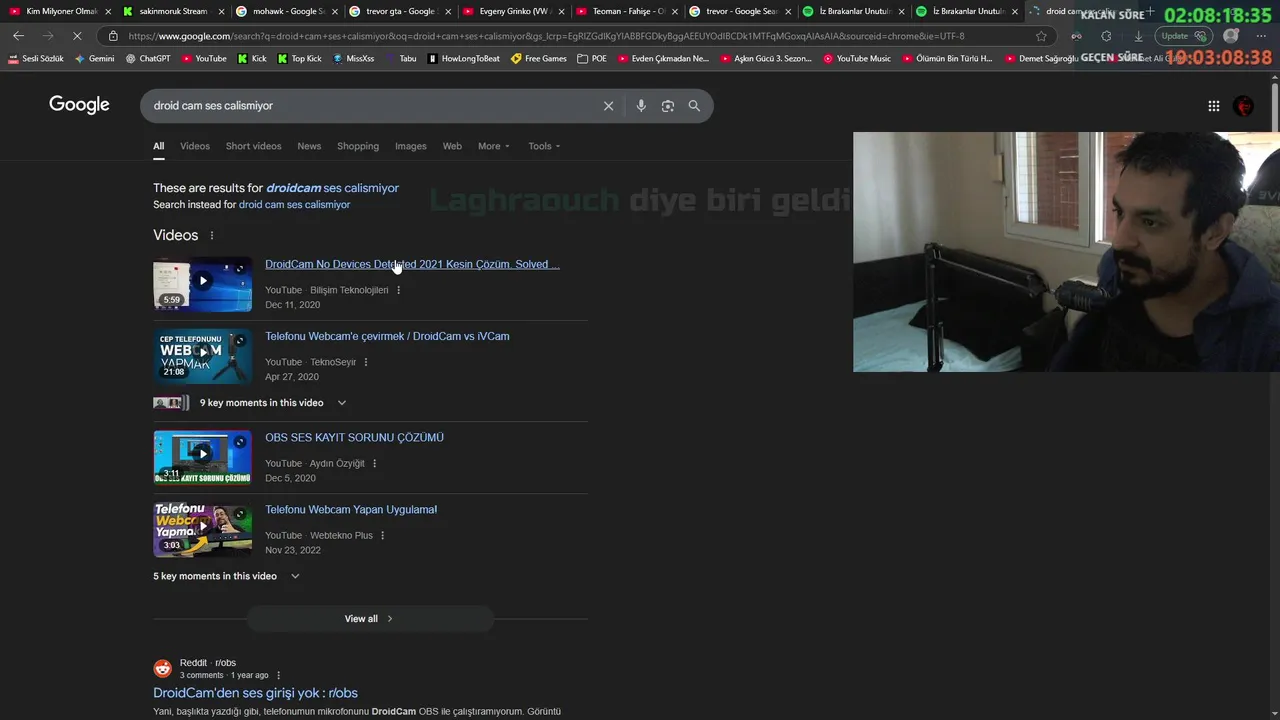Image resolution: width=1280 pixels, height=720 pixels.
Task: Open Telefonu Webcam'e çevirmek DroidCam vs iVCam link
Action: click(x=387, y=337)
